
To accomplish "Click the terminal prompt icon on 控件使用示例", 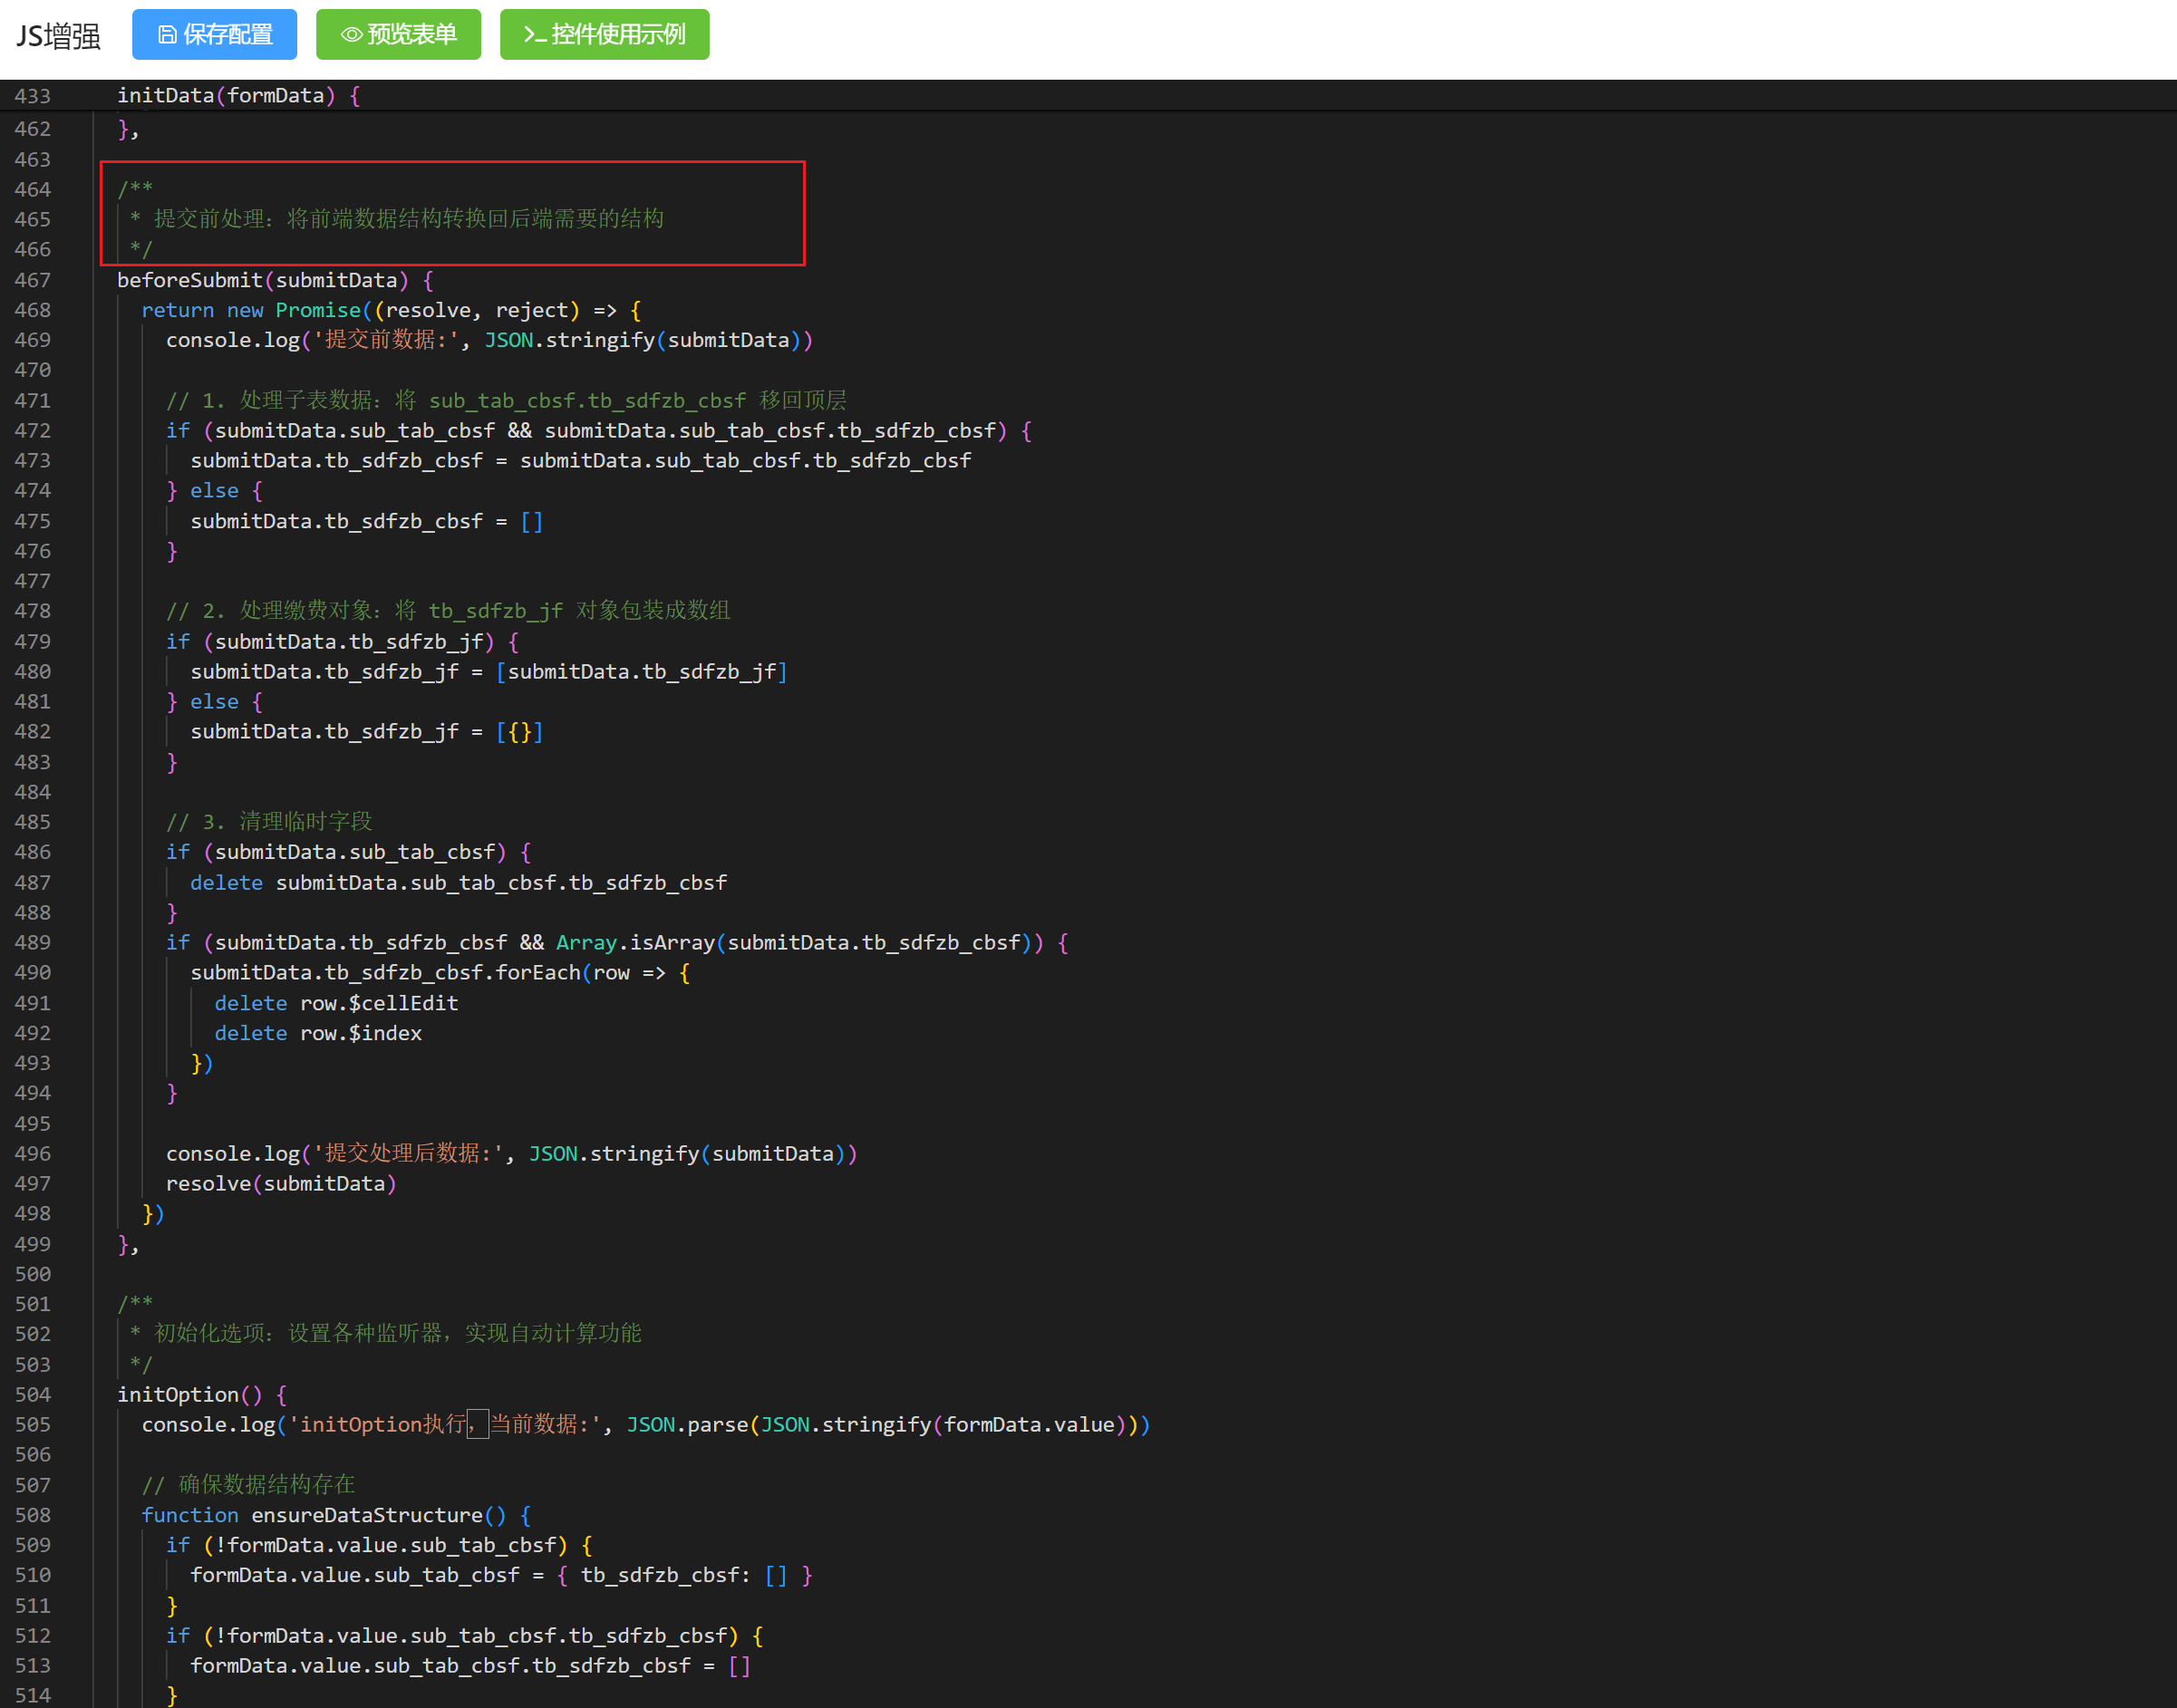I will (x=534, y=35).
